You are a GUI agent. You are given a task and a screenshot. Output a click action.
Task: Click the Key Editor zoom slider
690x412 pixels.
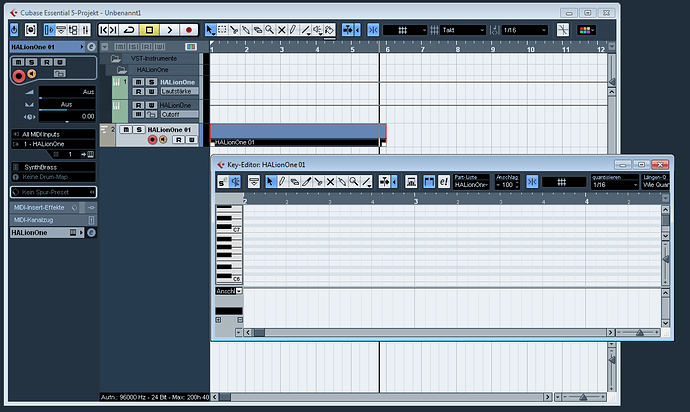pyautogui.click(x=638, y=332)
